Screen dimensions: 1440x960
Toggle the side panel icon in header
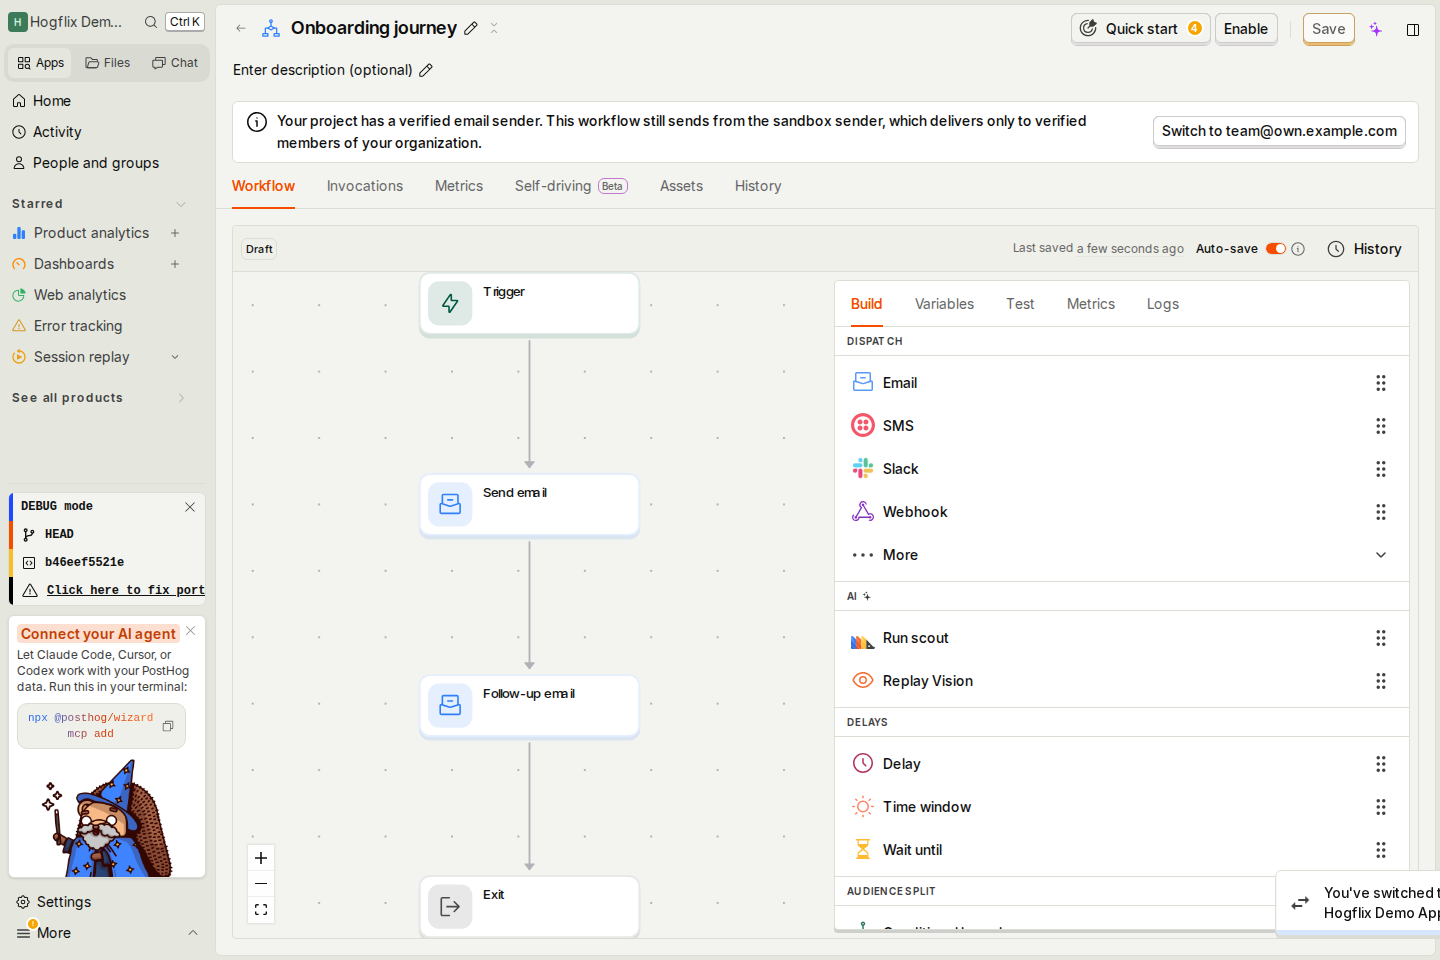coord(1413,29)
